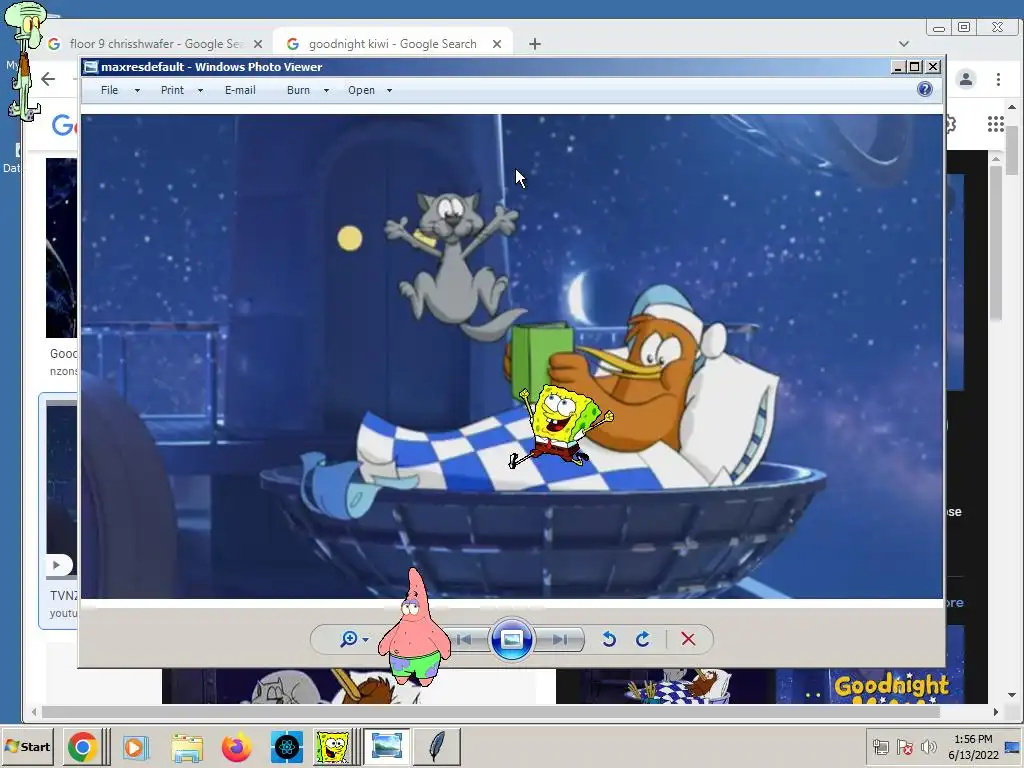Click the Start button
This screenshot has height=768, width=1024.
(27, 746)
